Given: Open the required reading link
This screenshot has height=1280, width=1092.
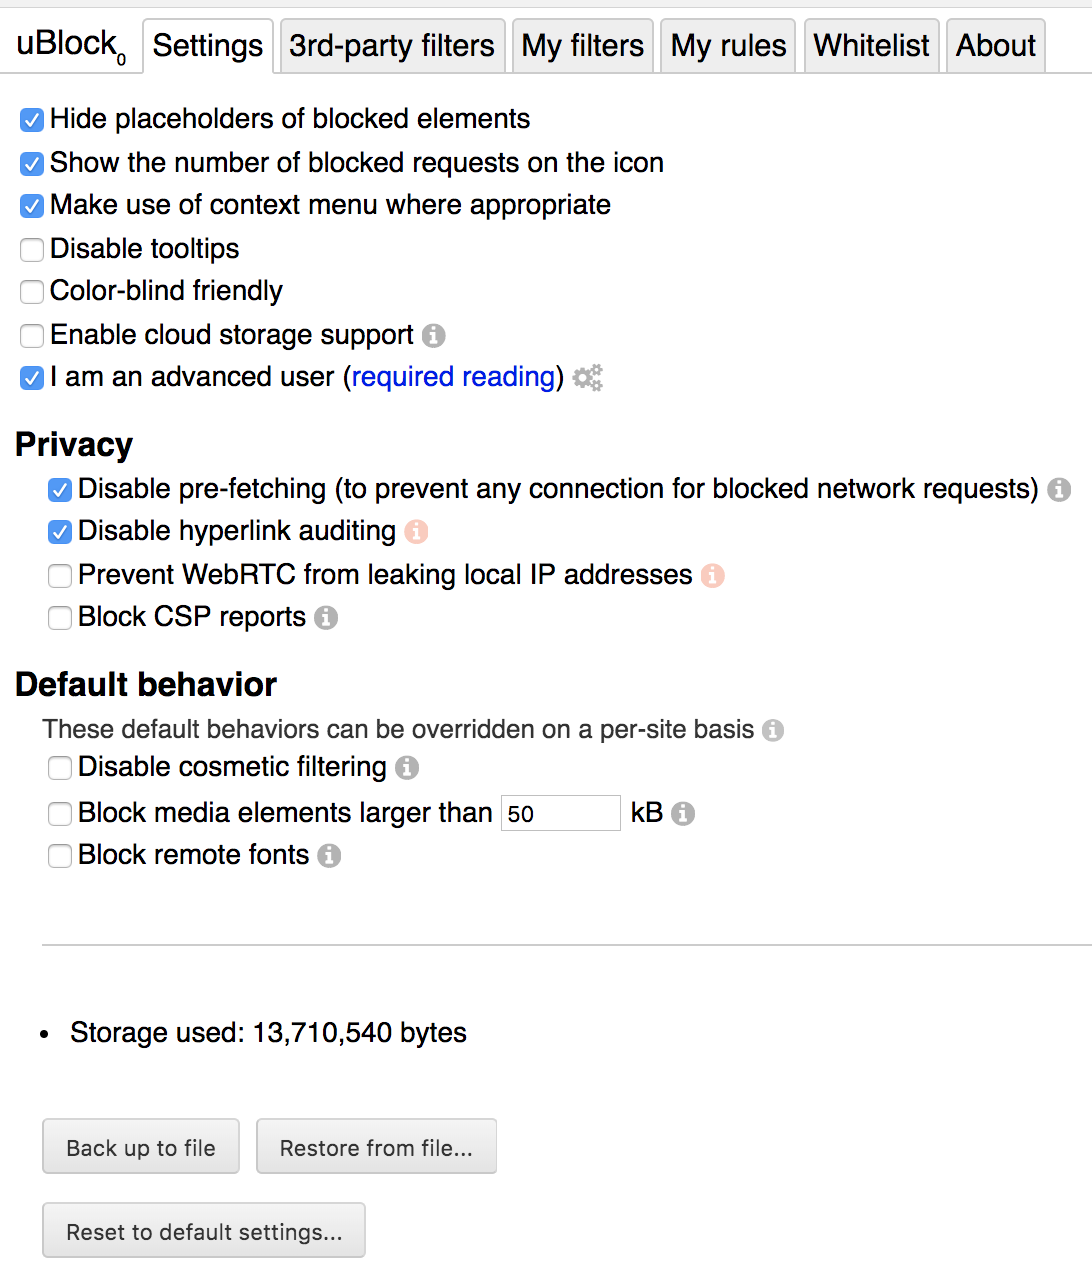Looking at the screenshot, I should pos(452,377).
